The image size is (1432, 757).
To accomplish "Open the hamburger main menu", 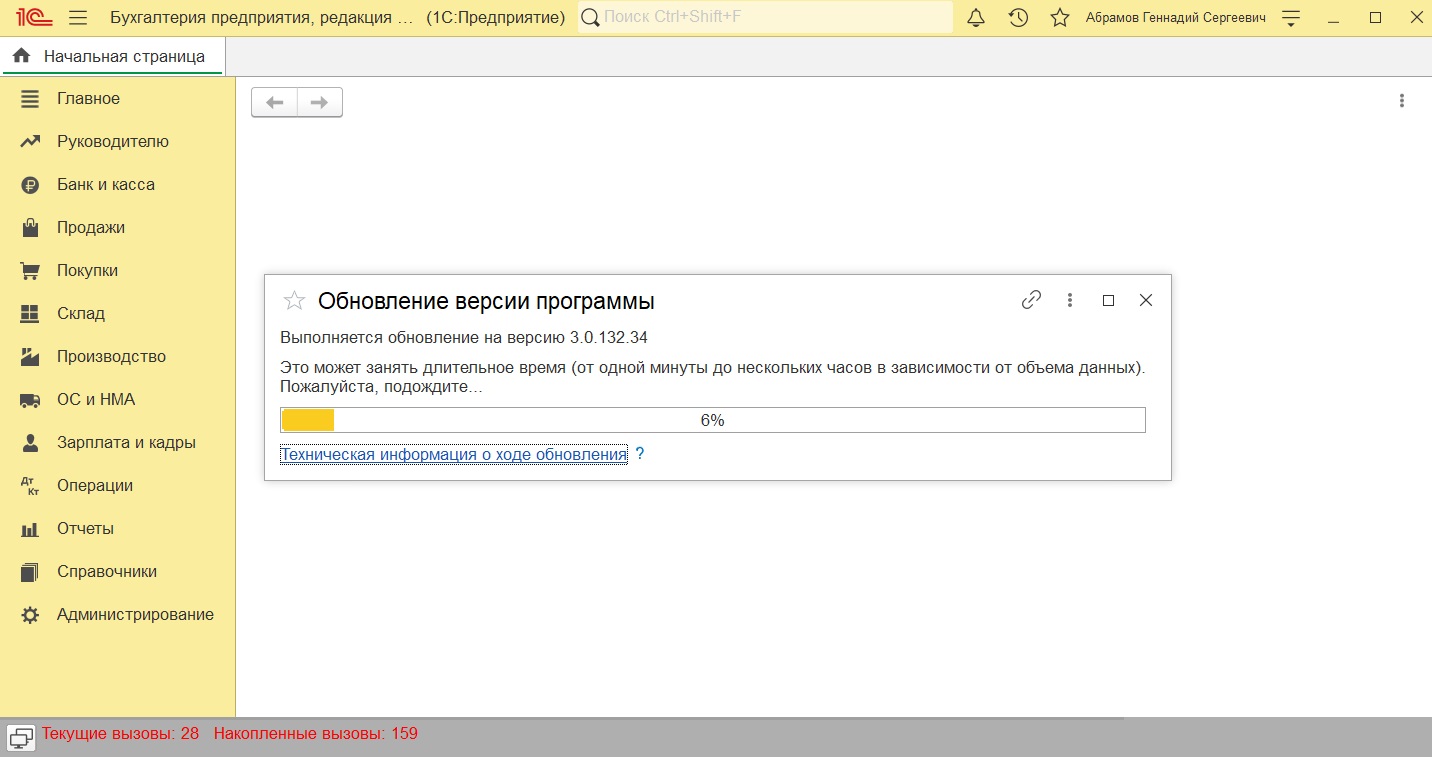I will (78, 18).
